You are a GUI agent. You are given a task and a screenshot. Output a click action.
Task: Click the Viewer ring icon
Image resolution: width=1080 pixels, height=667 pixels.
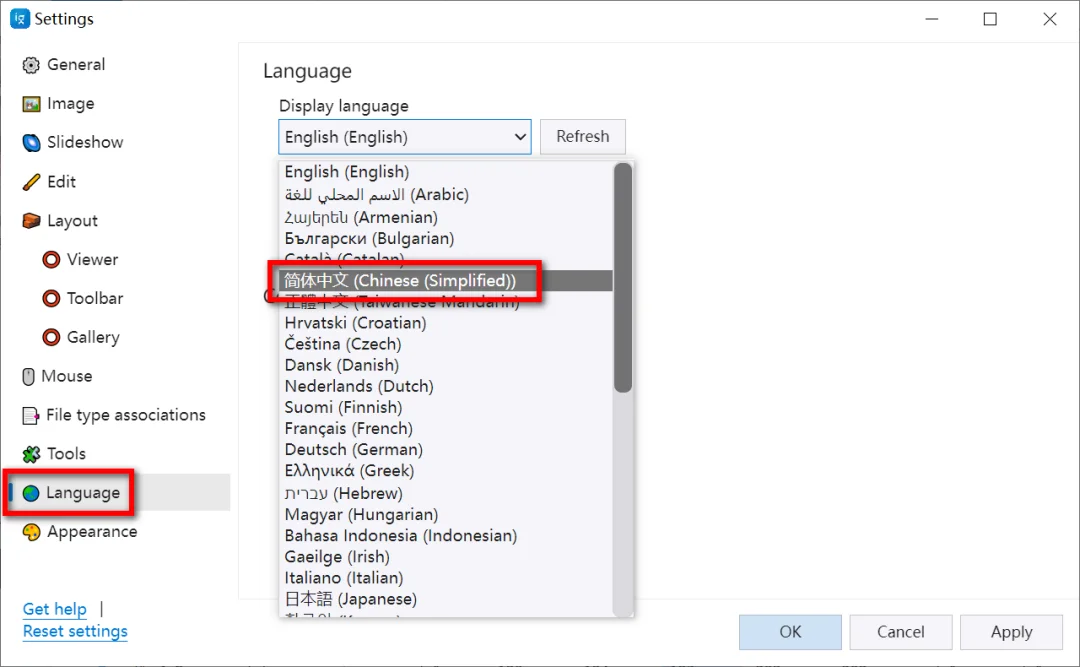click(x=51, y=260)
